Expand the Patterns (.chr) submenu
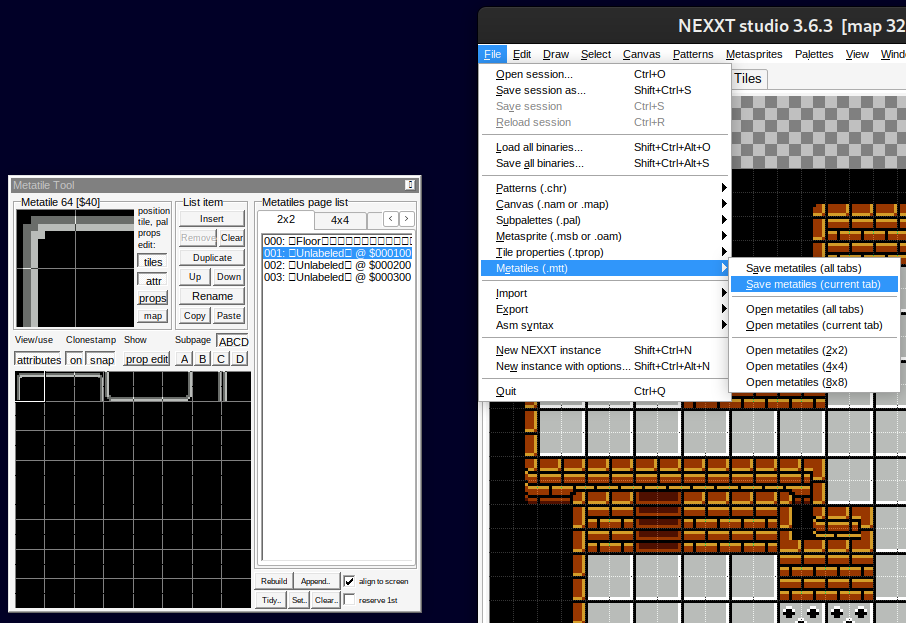 [605, 188]
